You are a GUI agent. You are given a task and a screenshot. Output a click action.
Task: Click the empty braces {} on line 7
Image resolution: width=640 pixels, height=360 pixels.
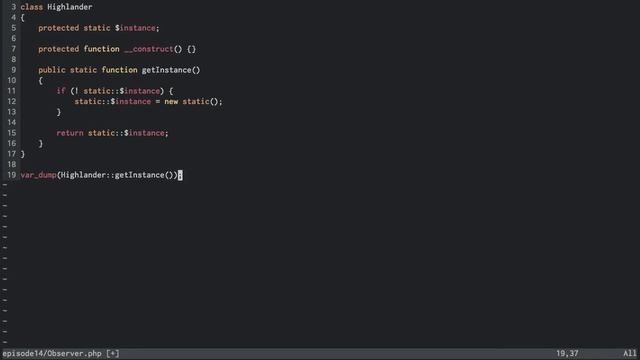(x=191, y=49)
